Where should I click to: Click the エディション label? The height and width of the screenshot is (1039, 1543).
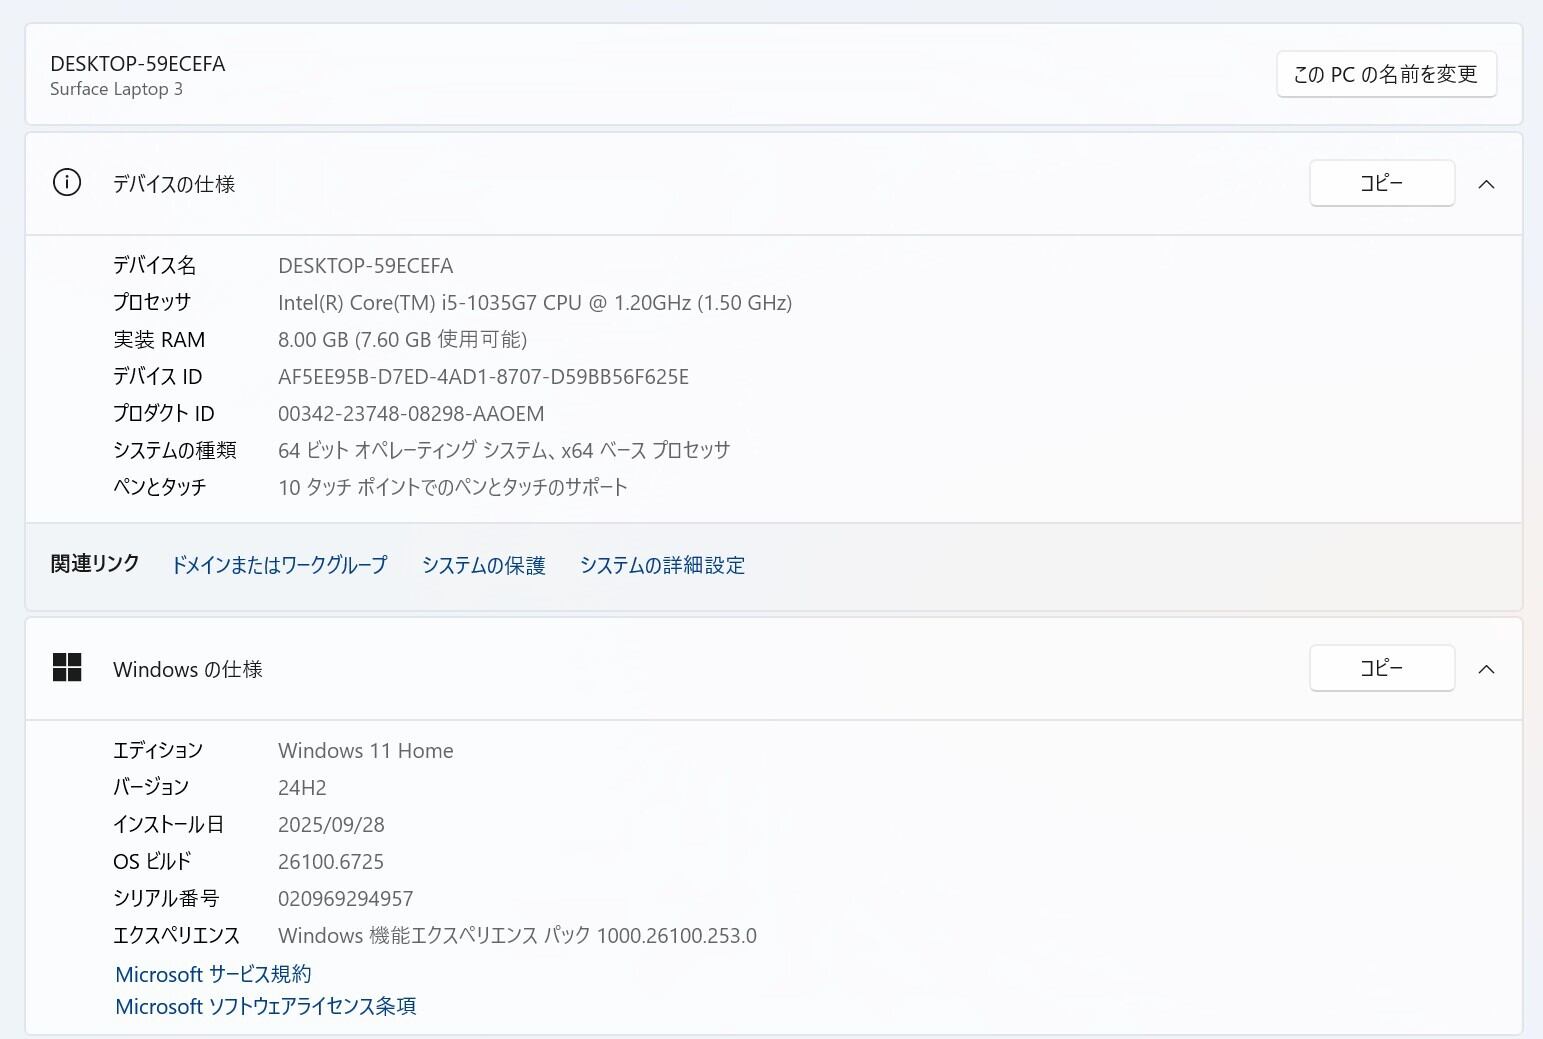click(x=158, y=751)
